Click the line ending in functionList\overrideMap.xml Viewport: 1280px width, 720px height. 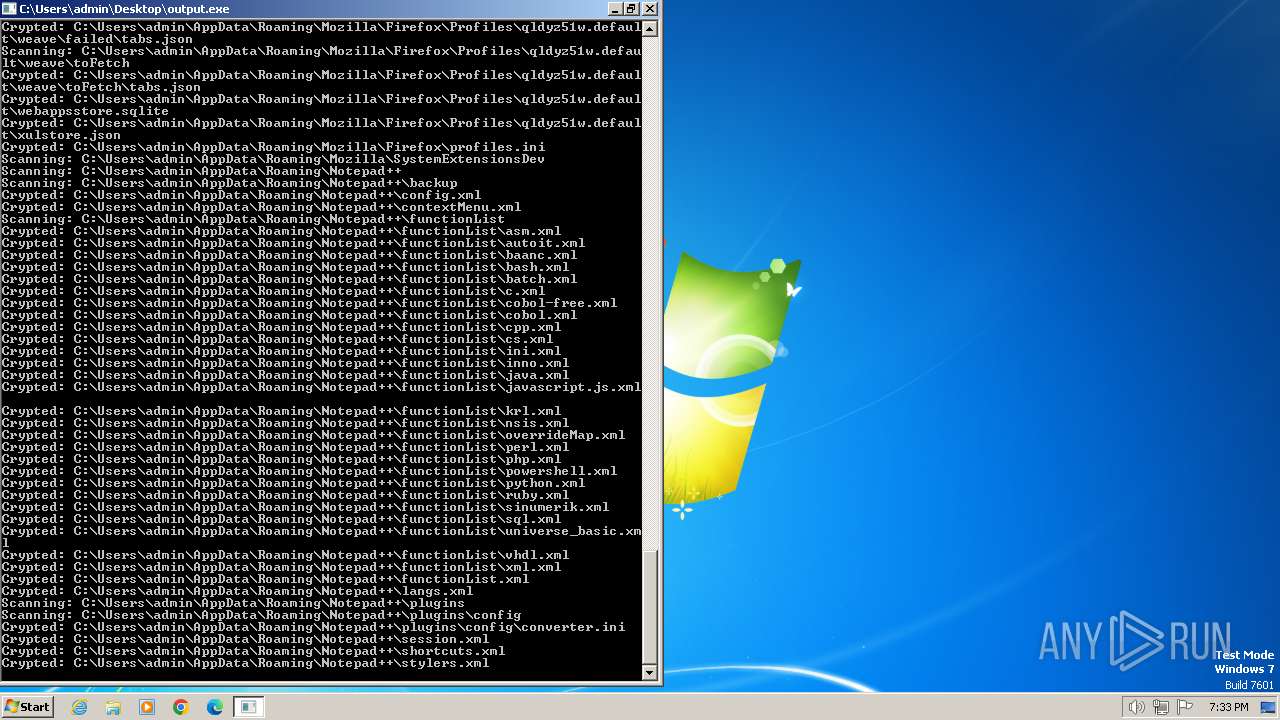point(313,435)
